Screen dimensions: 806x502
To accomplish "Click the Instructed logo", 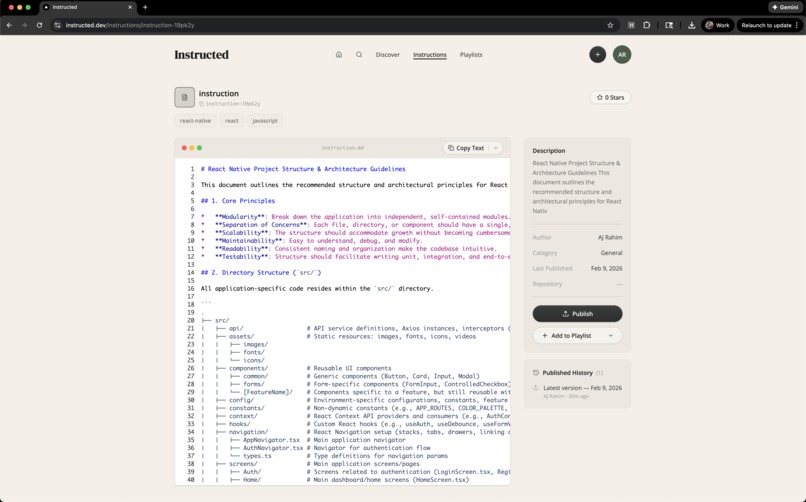I will pos(202,54).
